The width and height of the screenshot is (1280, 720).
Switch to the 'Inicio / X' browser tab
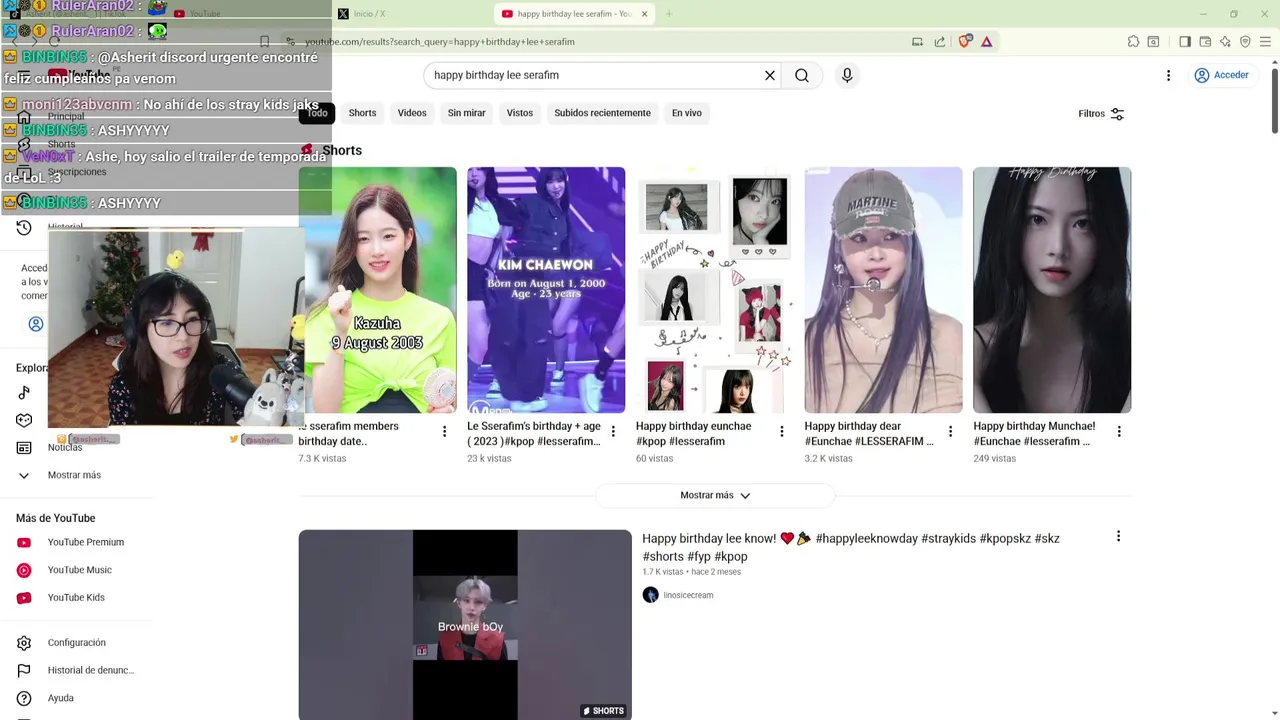410,14
